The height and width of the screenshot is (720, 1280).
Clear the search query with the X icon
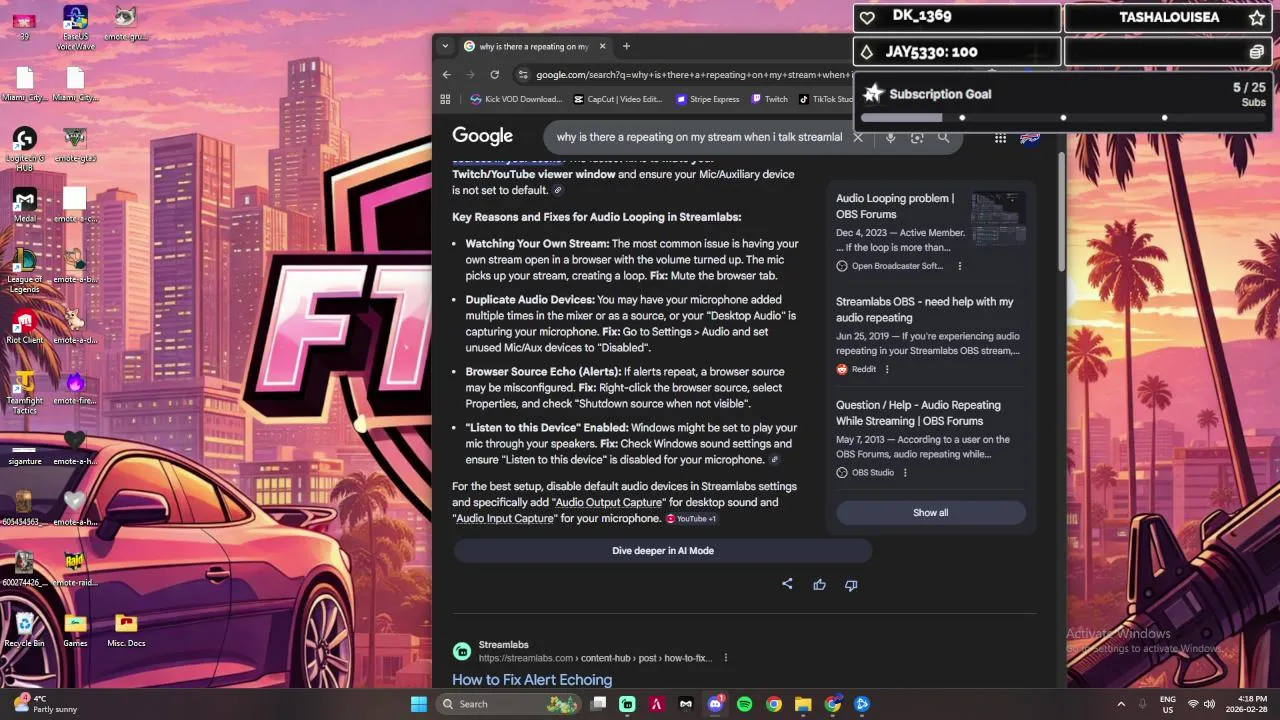pyautogui.click(x=857, y=137)
